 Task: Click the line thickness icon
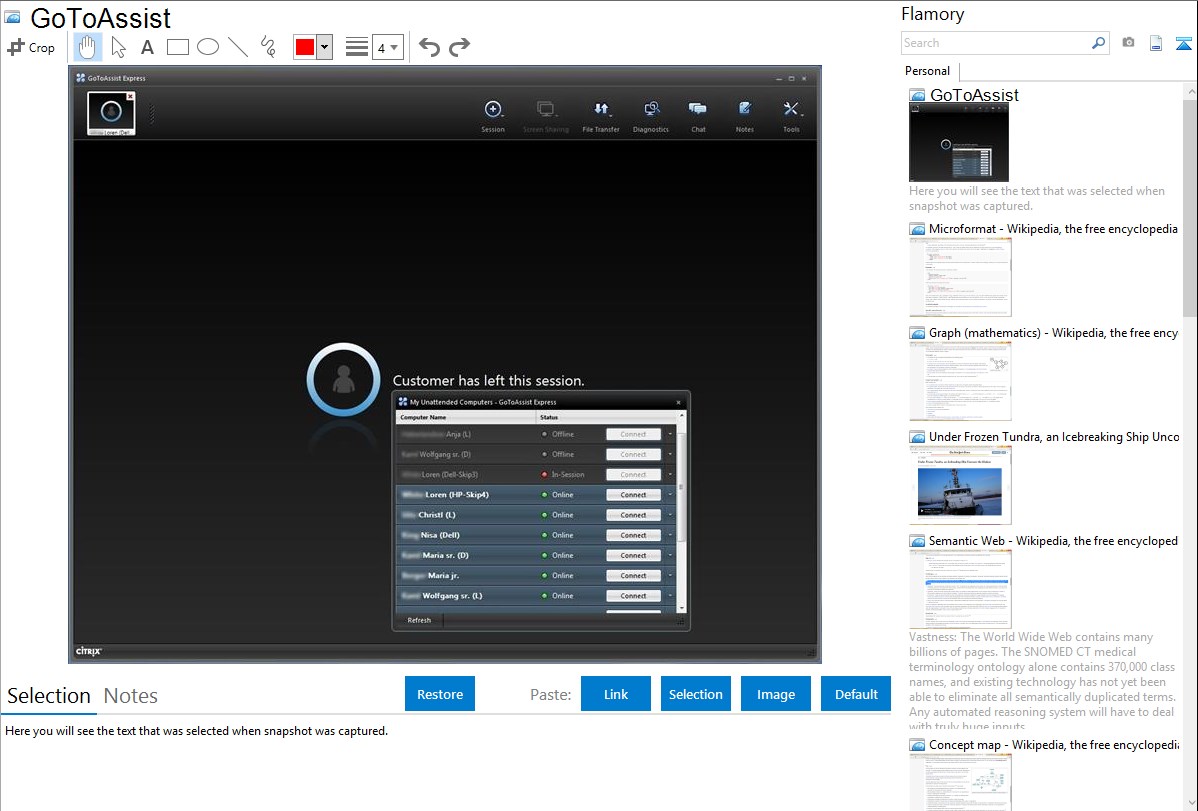tap(356, 47)
